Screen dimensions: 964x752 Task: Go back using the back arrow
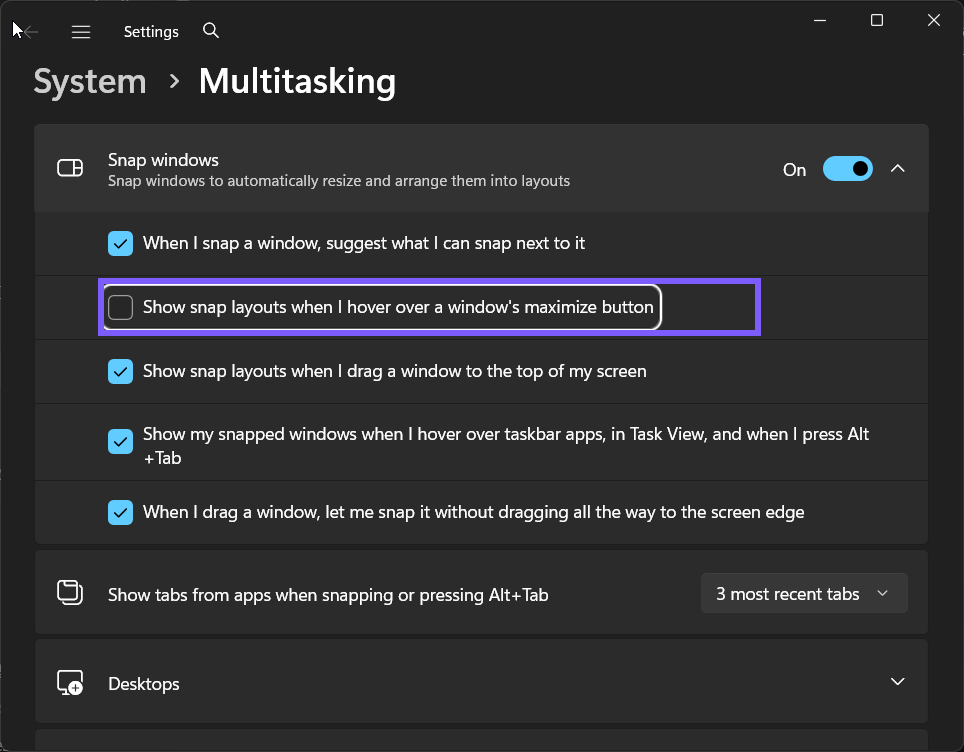(x=29, y=31)
